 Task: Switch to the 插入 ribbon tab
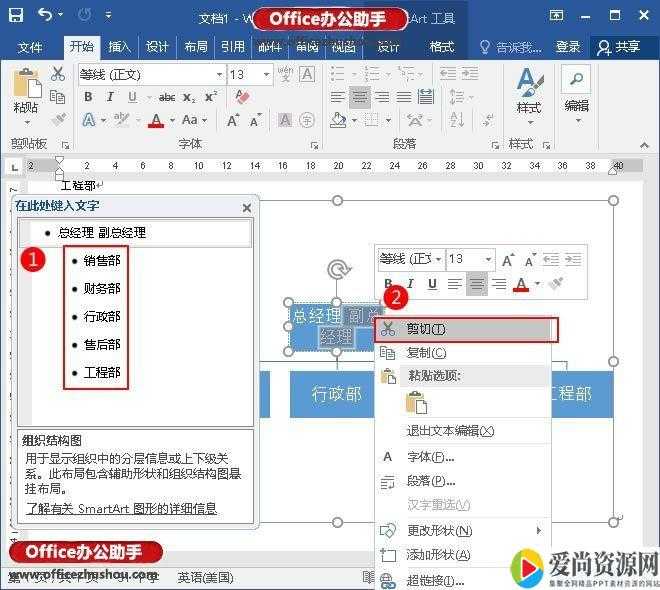pyautogui.click(x=119, y=47)
